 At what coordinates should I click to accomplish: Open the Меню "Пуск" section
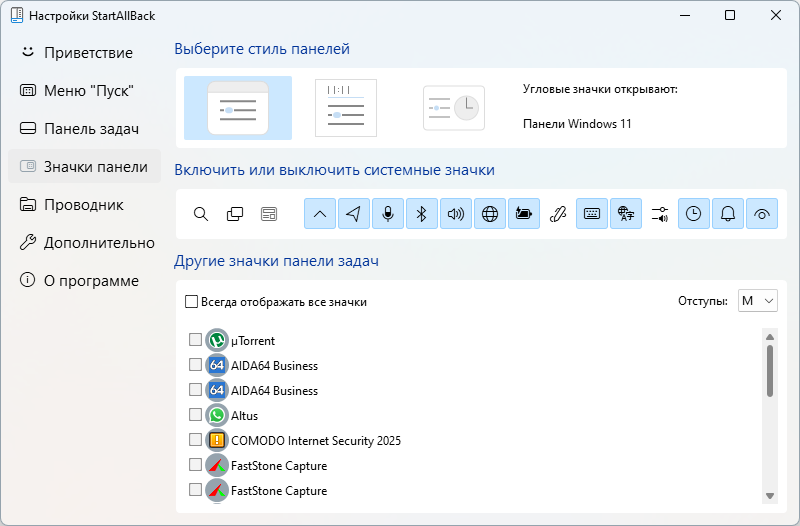pyautogui.click(x=84, y=91)
